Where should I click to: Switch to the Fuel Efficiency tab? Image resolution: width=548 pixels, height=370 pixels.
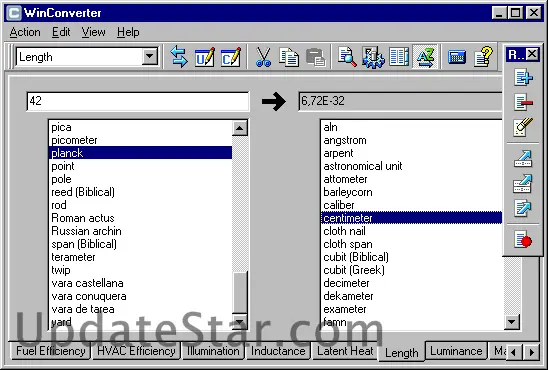pyautogui.click(x=50, y=351)
